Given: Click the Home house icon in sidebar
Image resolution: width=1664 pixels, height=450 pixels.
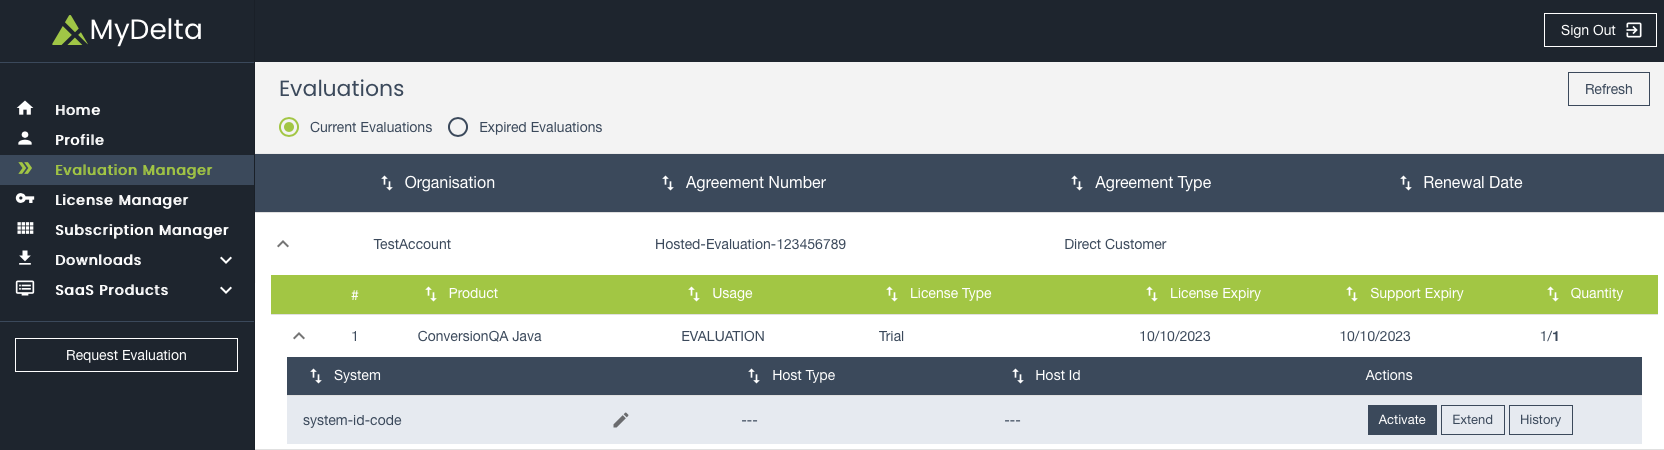Looking at the screenshot, I should (x=25, y=109).
